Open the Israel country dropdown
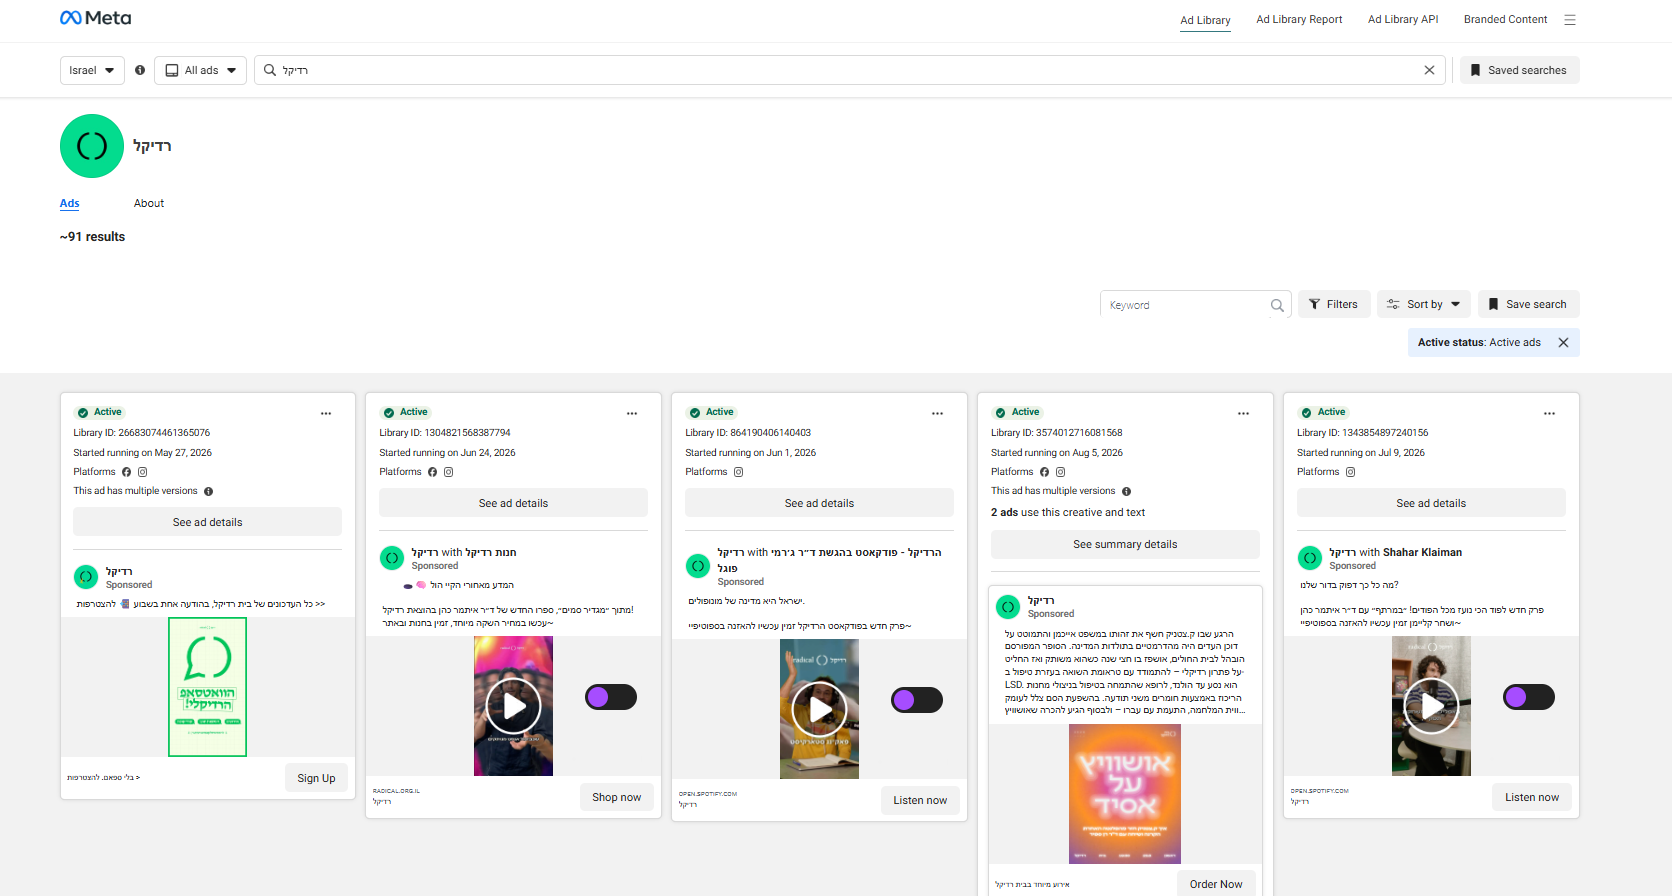The image size is (1672, 896). pos(93,70)
